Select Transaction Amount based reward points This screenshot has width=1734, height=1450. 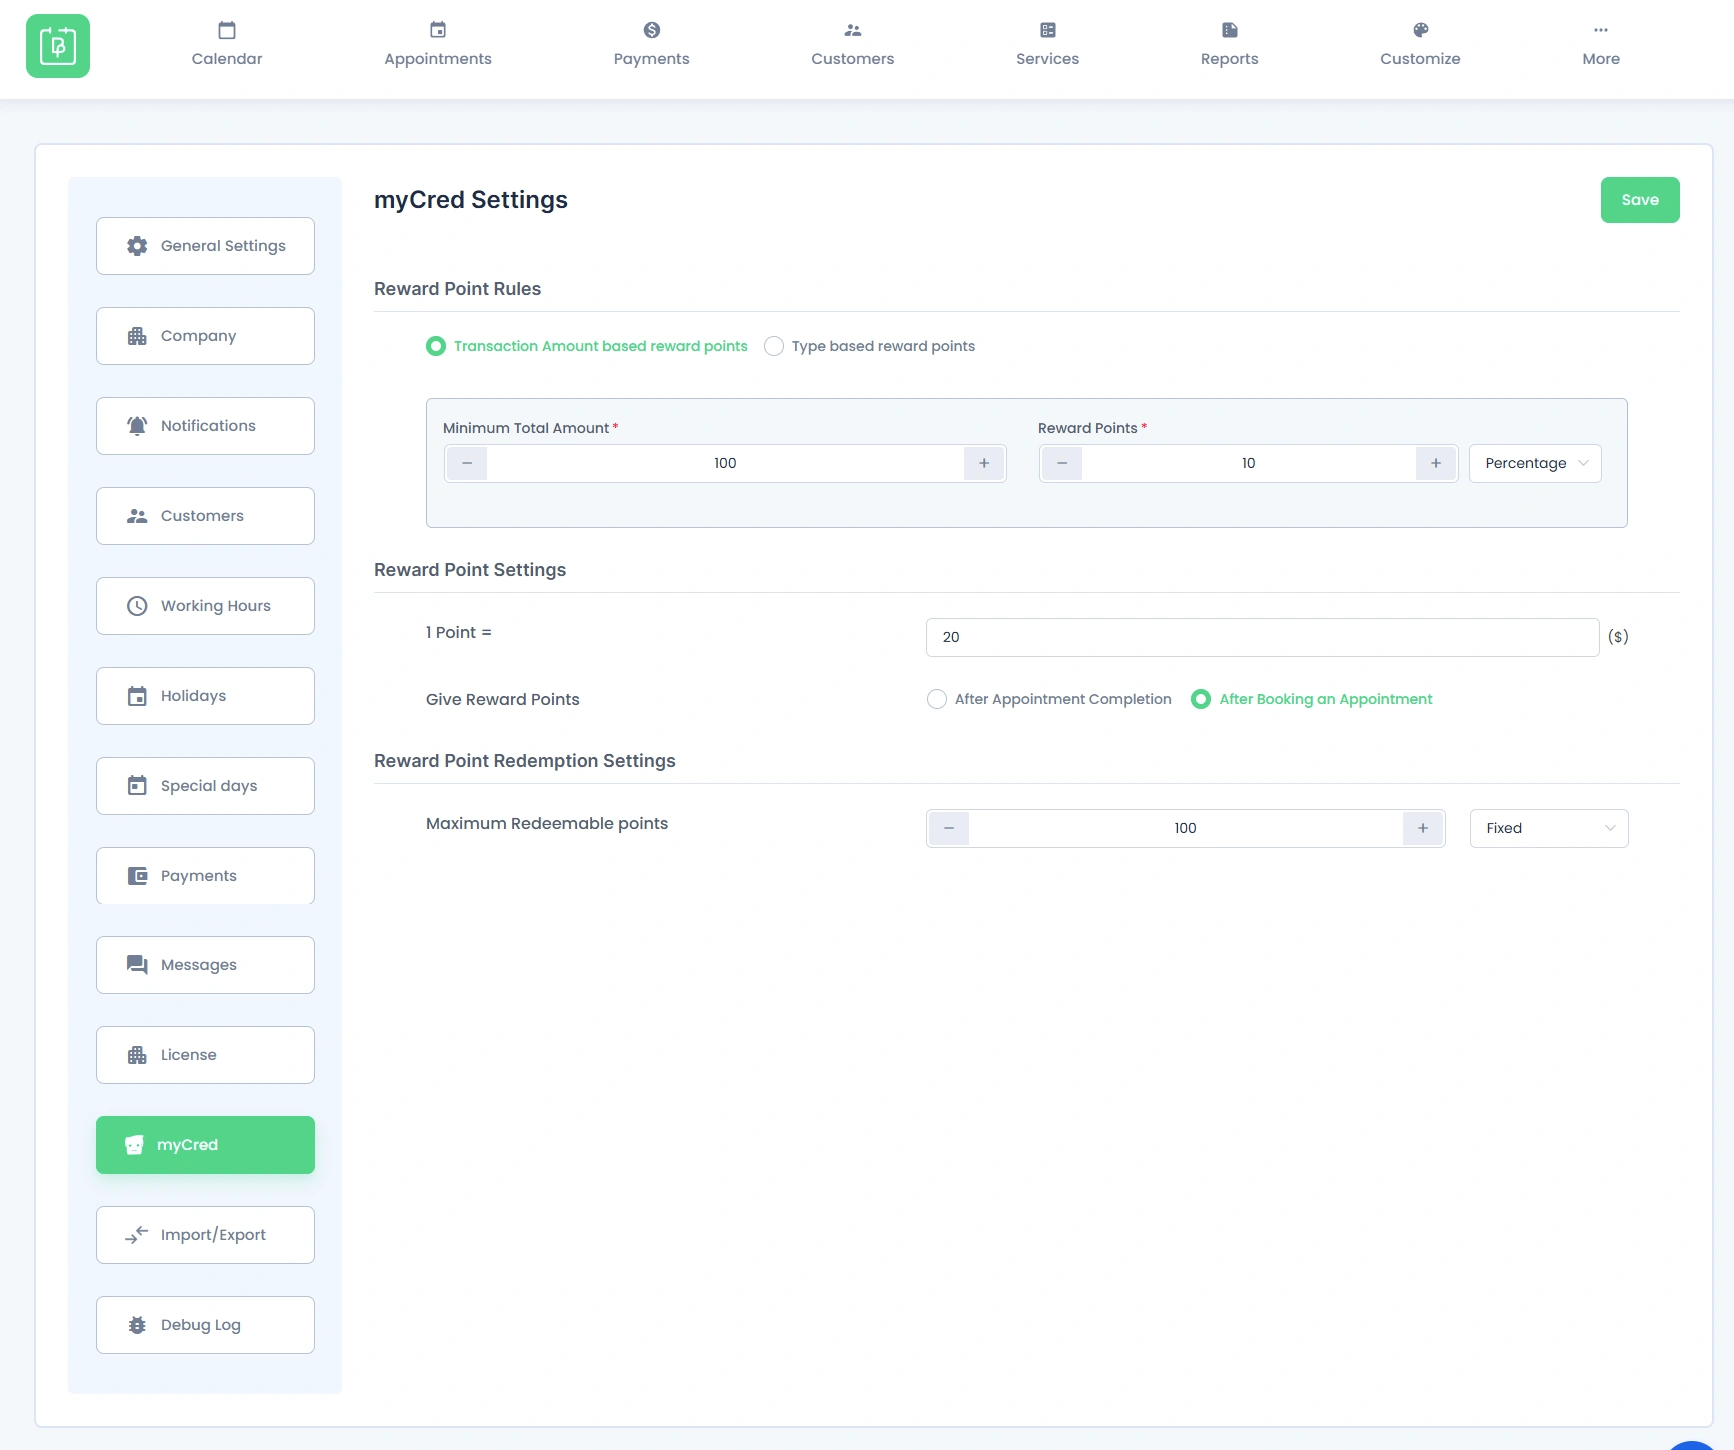click(435, 346)
